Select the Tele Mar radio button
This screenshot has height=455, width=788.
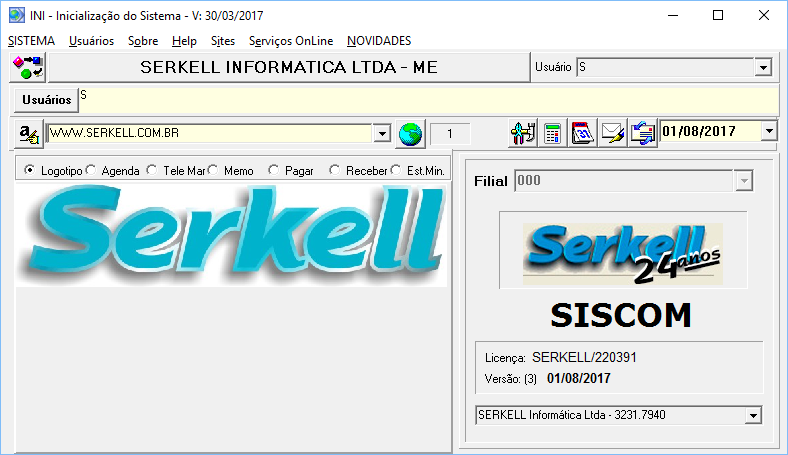pyautogui.click(x=152, y=170)
